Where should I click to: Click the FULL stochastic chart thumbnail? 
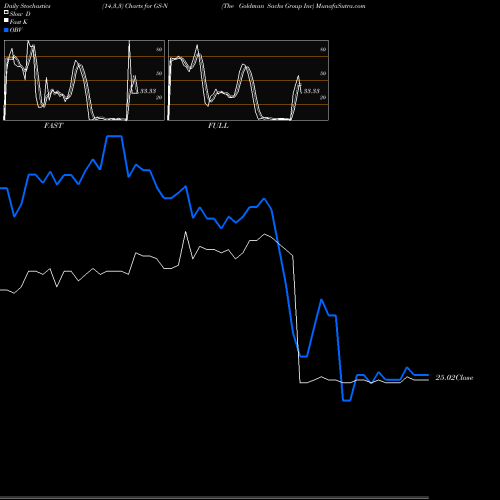click(248, 80)
